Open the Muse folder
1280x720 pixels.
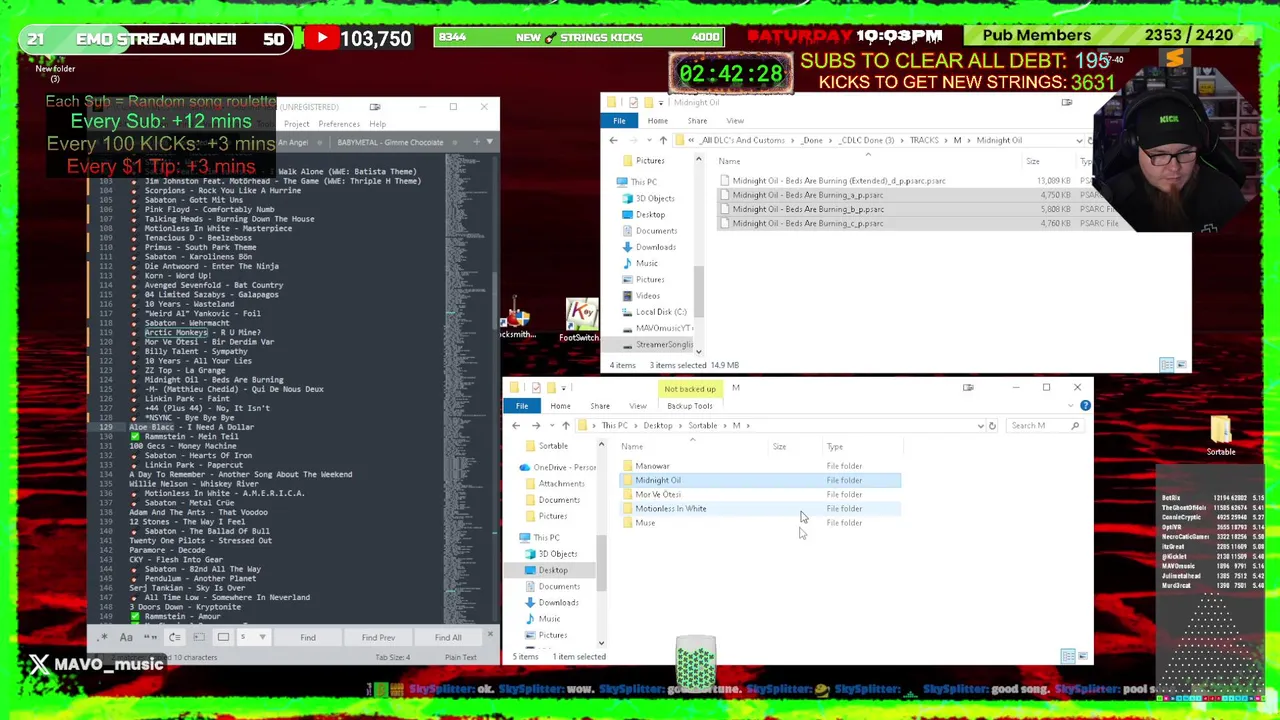[x=645, y=523]
